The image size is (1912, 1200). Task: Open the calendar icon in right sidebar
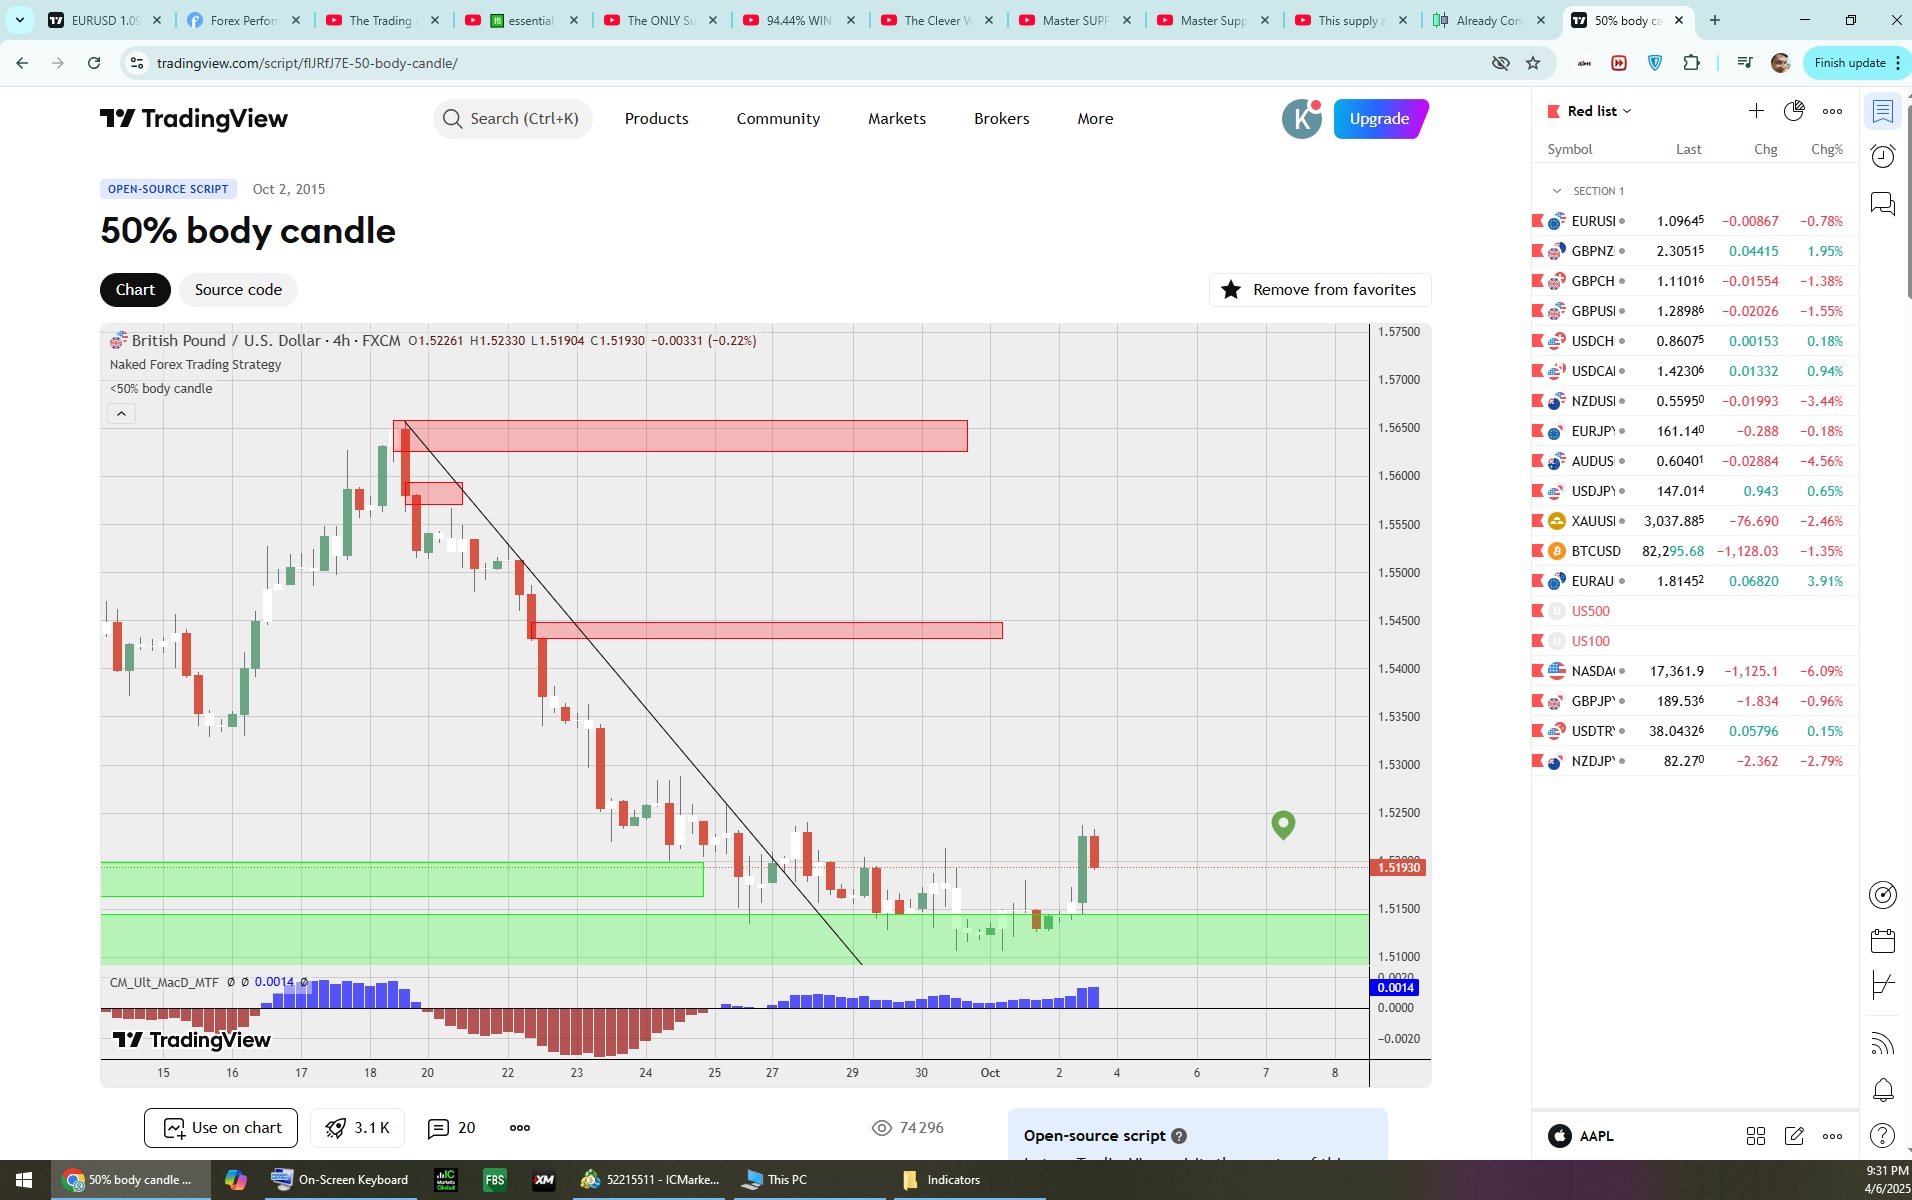[x=1883, y=940]
